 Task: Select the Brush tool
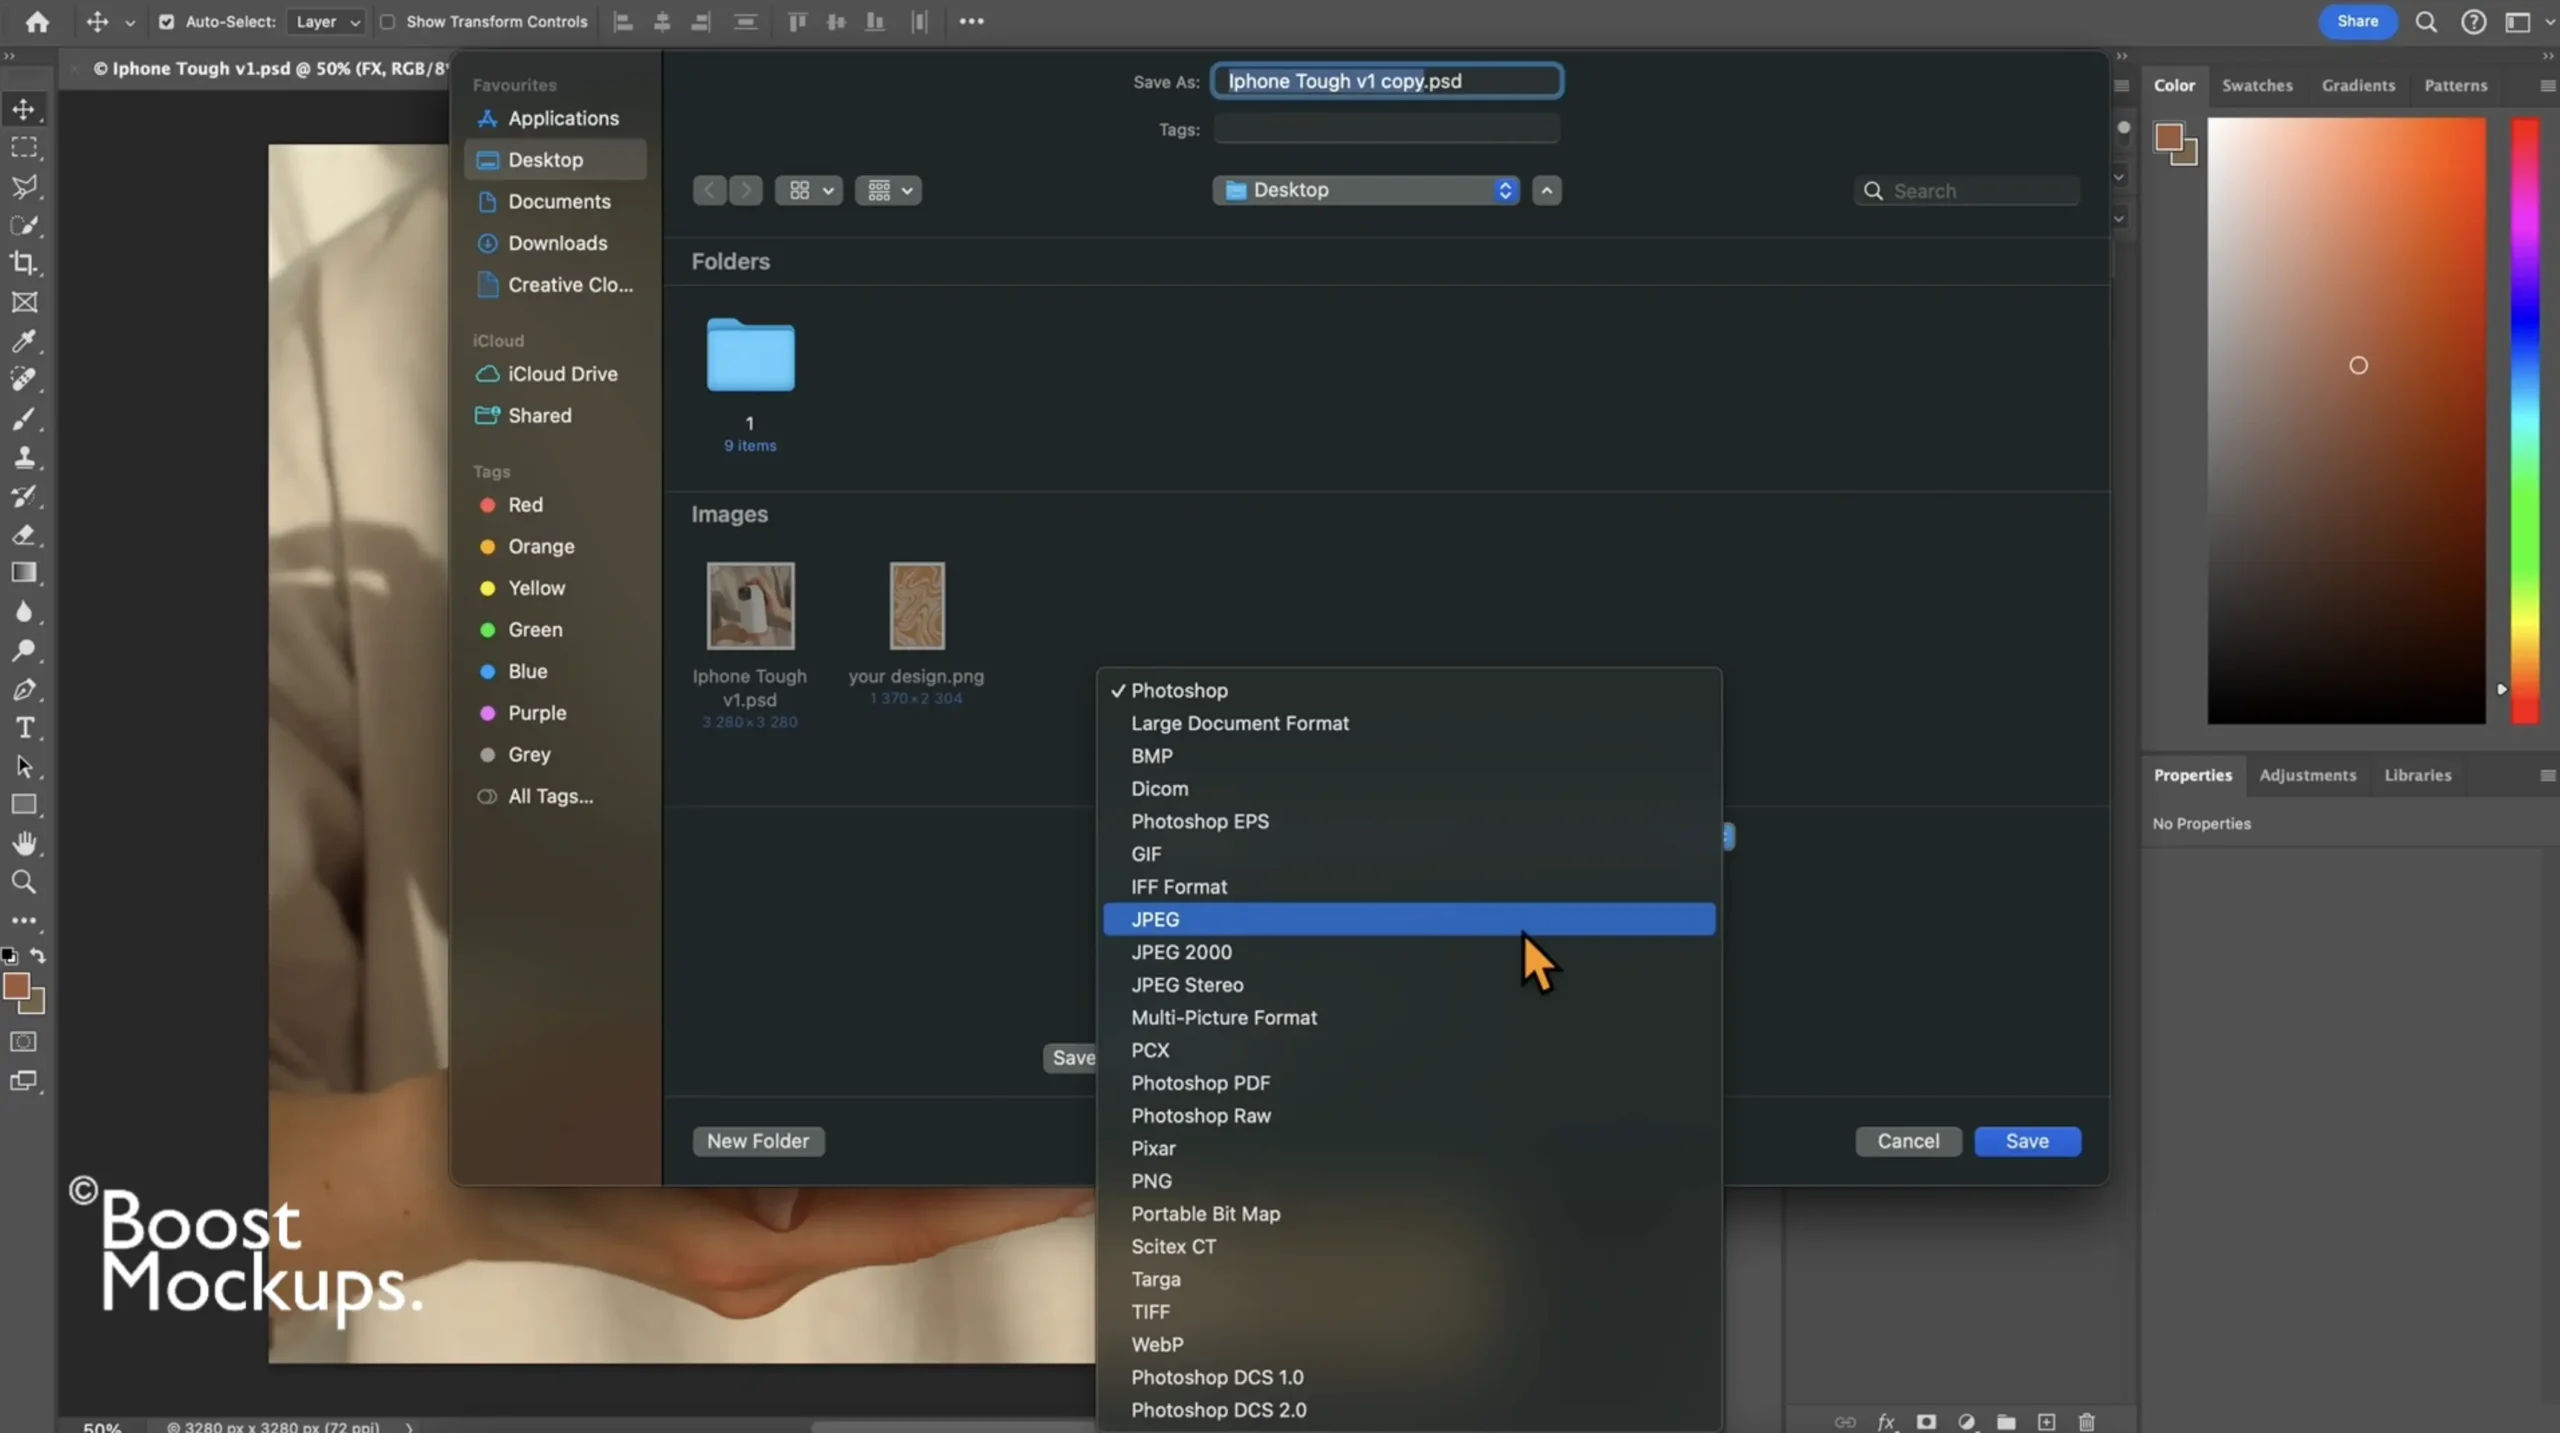coord(24,418)
